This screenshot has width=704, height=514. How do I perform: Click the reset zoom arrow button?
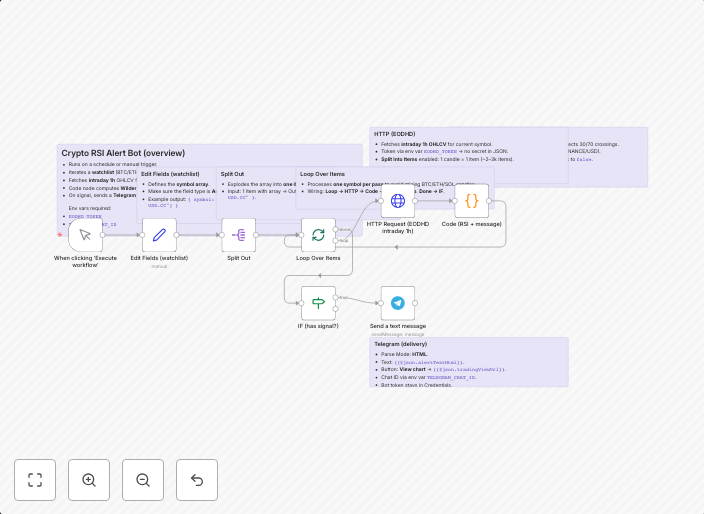click(x=197, y=480)
